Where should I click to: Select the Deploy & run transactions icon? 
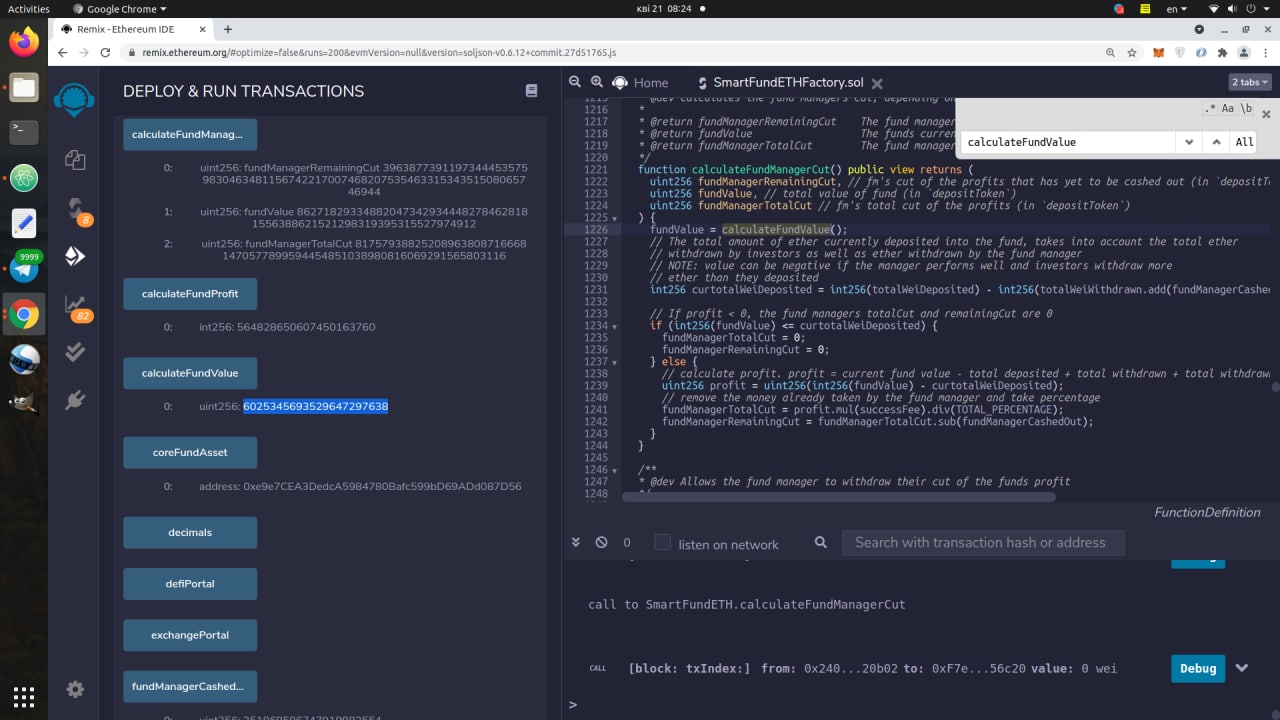pyautogui.click(x=75, y=256)
